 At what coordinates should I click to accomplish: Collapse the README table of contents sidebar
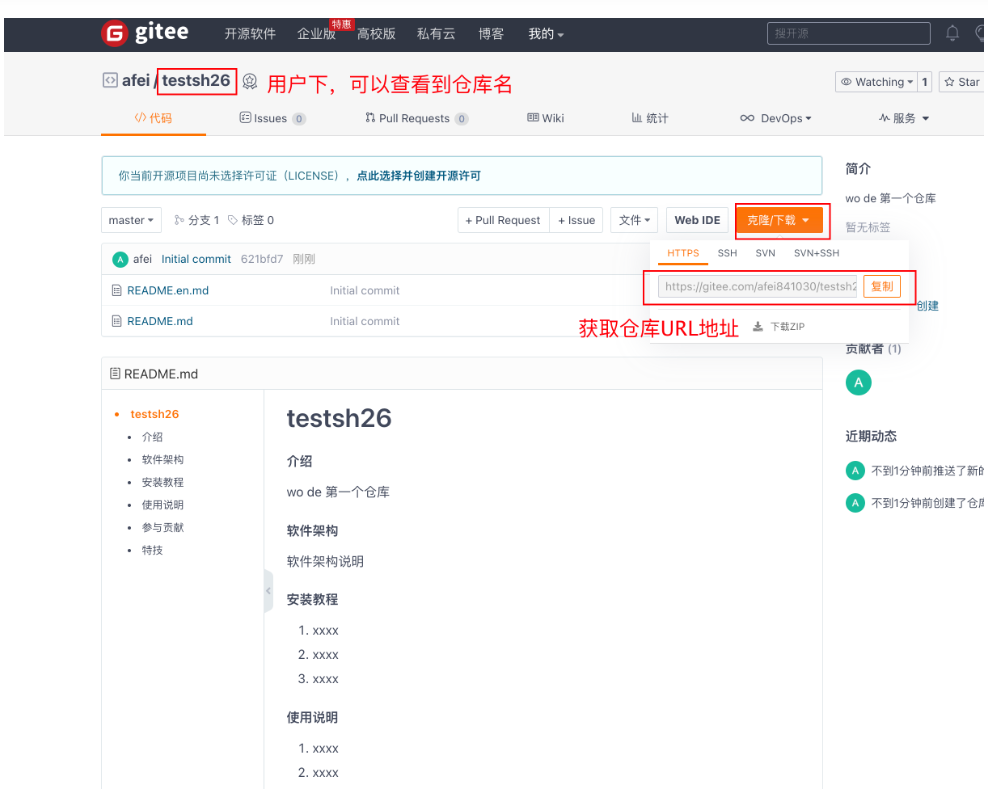[x=268, y=591]
